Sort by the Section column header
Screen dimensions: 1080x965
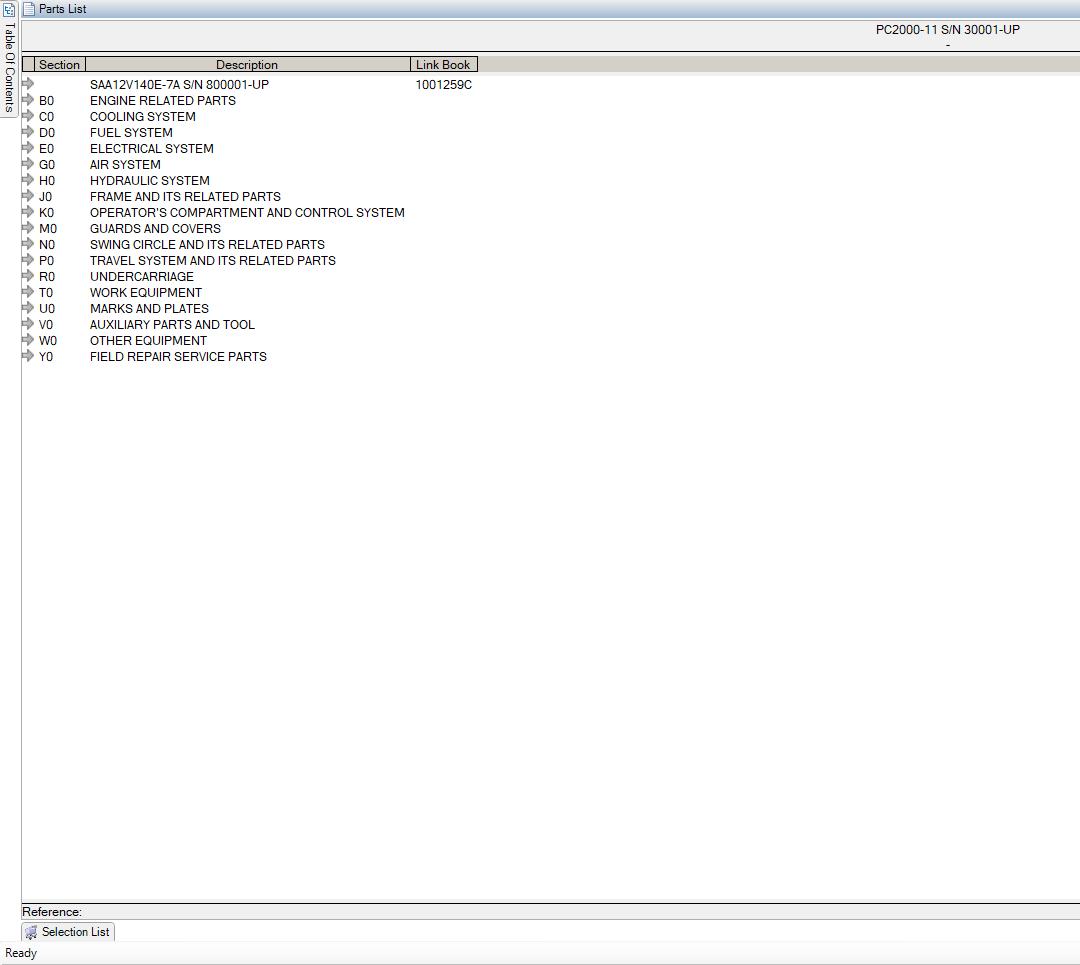tap(59, 65)
